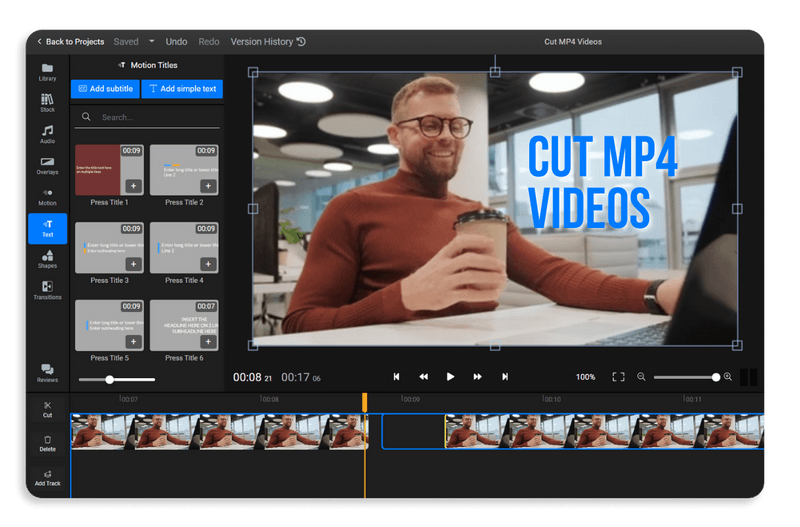Open Version History
800x527 pixels.
coord(268,42)
